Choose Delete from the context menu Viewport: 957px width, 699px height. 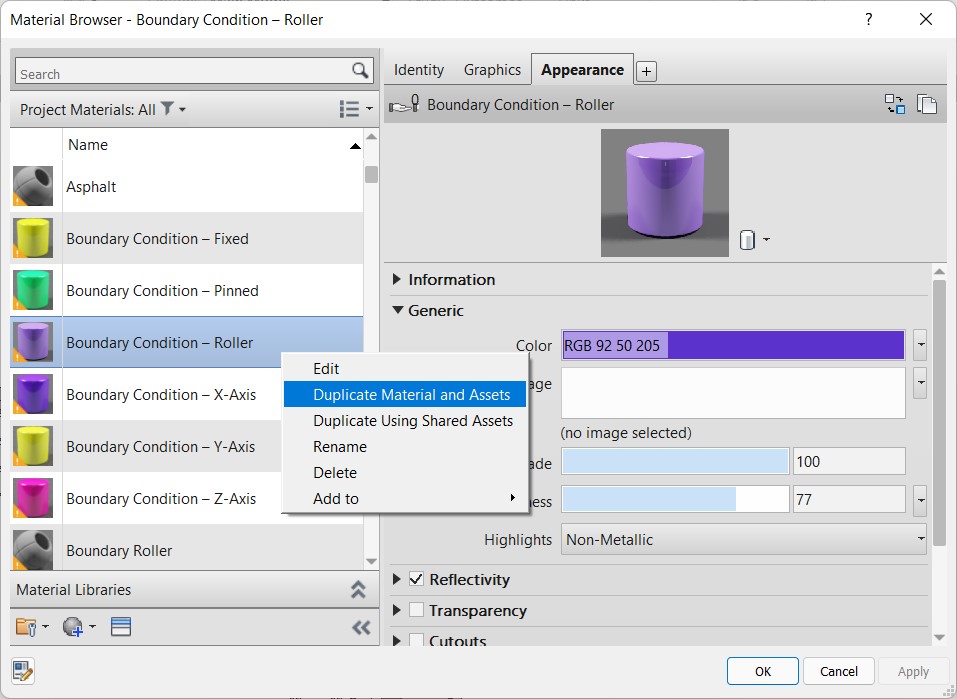point(405,473)
